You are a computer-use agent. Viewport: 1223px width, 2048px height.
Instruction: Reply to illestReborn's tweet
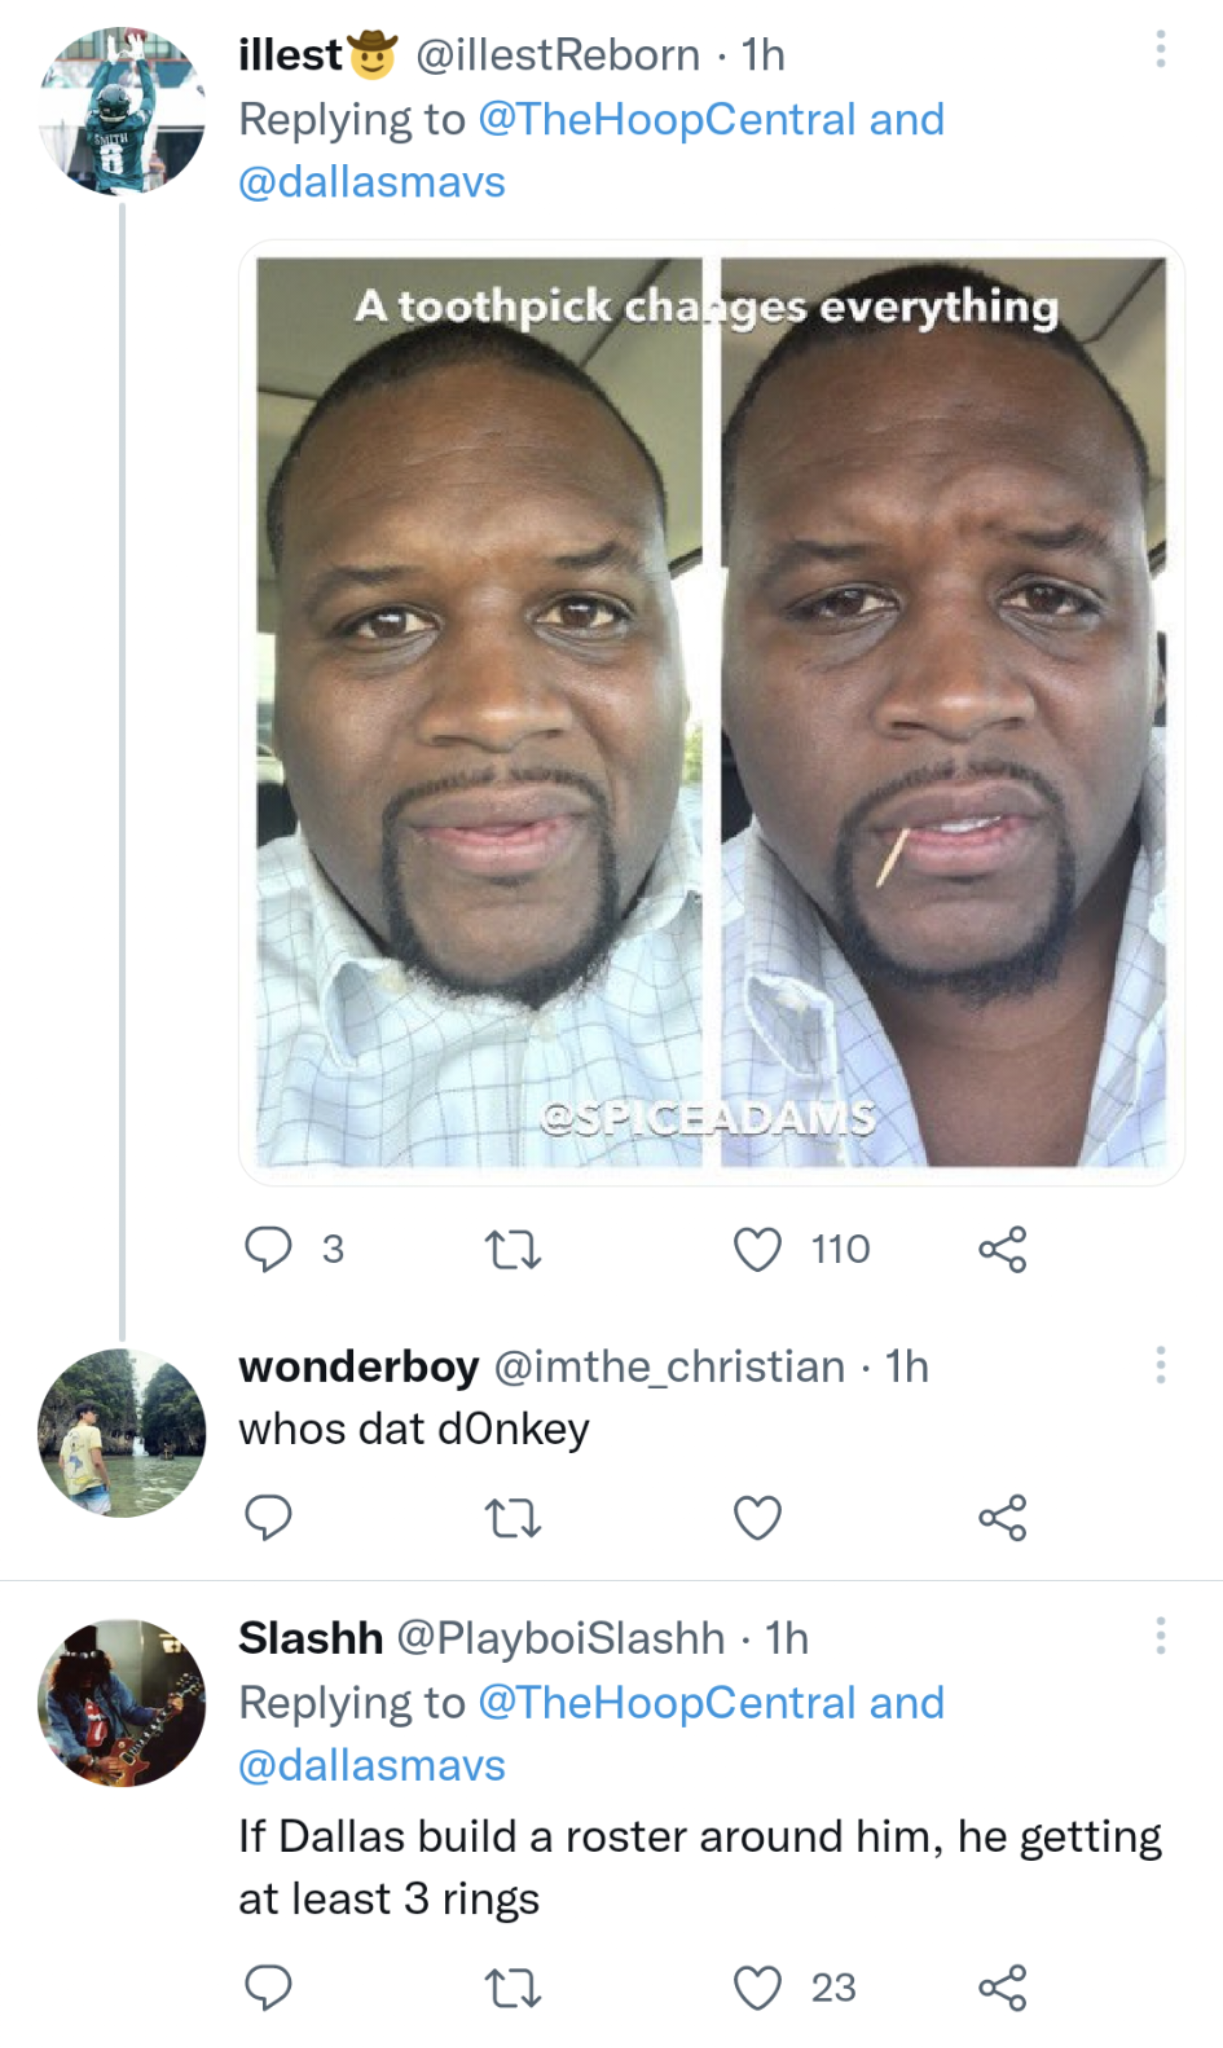pyautogui.click(x=268, y=1249)
